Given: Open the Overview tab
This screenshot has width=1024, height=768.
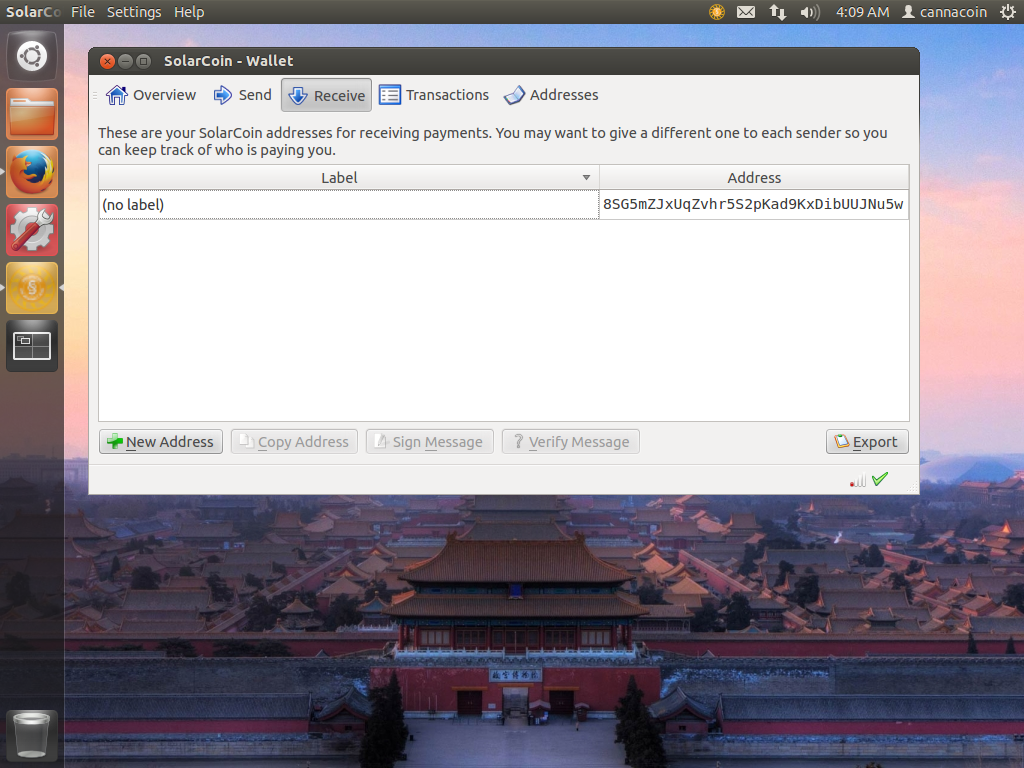Looking at the screenshot, I should pos(151,95).
